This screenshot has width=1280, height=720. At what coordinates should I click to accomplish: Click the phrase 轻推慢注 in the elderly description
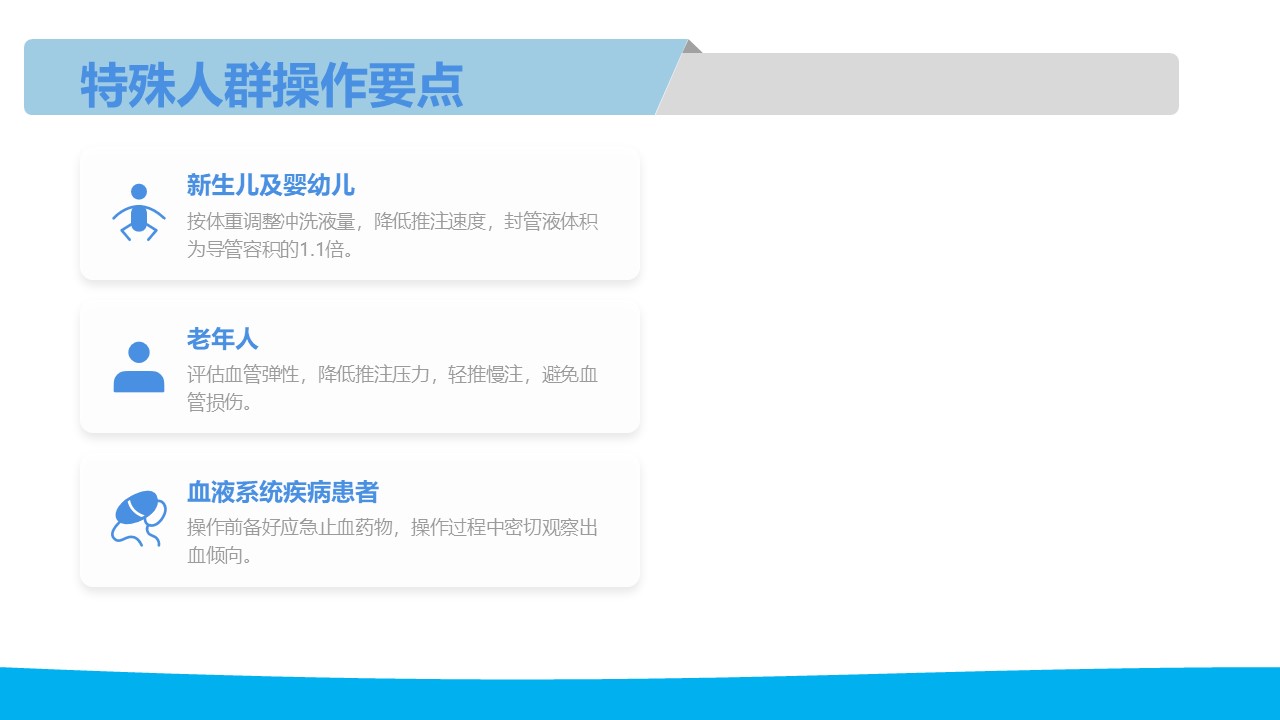[x=485, y=375]
